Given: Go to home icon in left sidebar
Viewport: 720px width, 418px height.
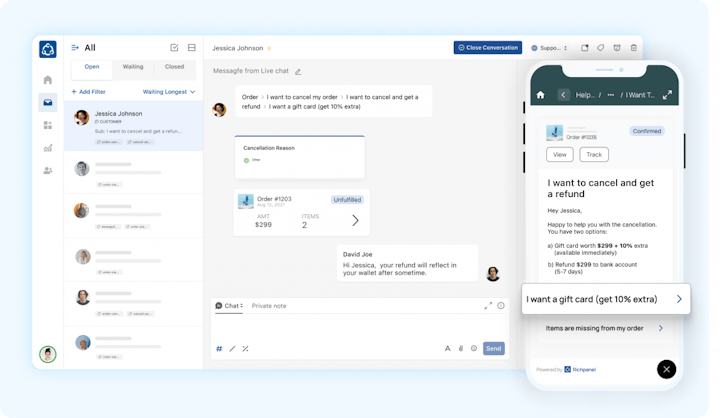Looking at the screenshot, I should (47, 79).
